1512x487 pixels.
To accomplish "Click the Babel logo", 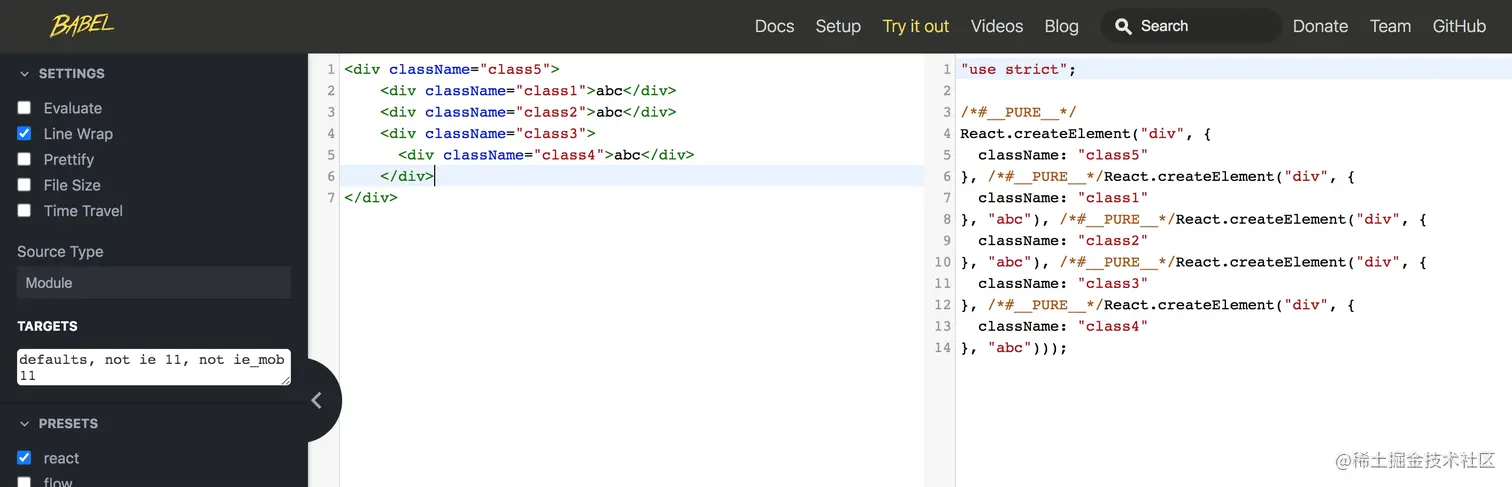I will (82, 25).
